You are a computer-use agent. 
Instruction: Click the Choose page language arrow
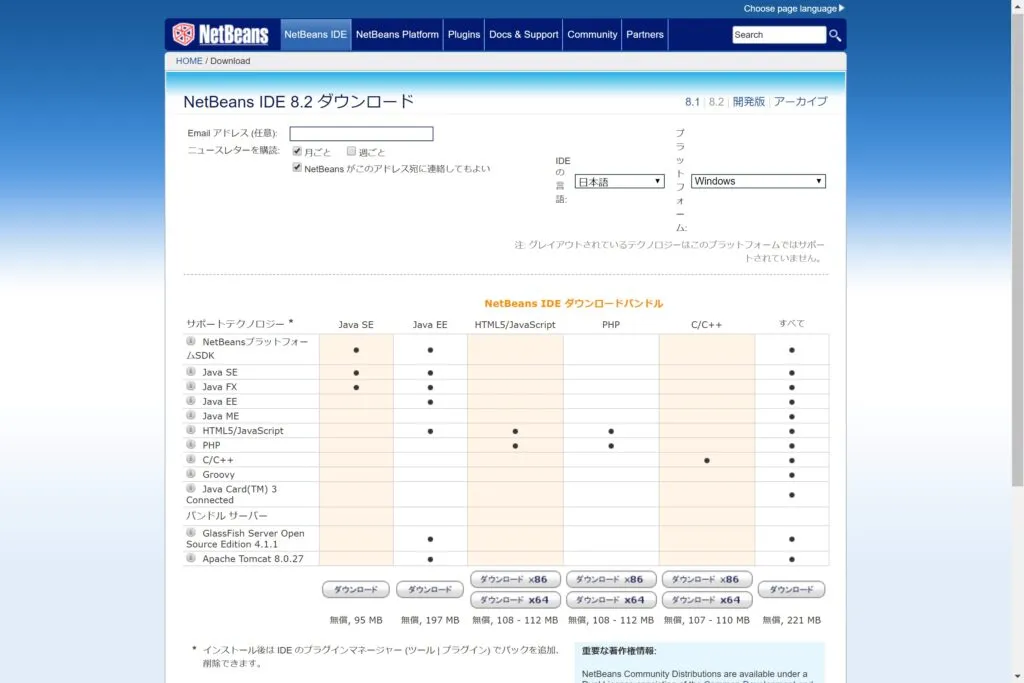coord(842,8)
